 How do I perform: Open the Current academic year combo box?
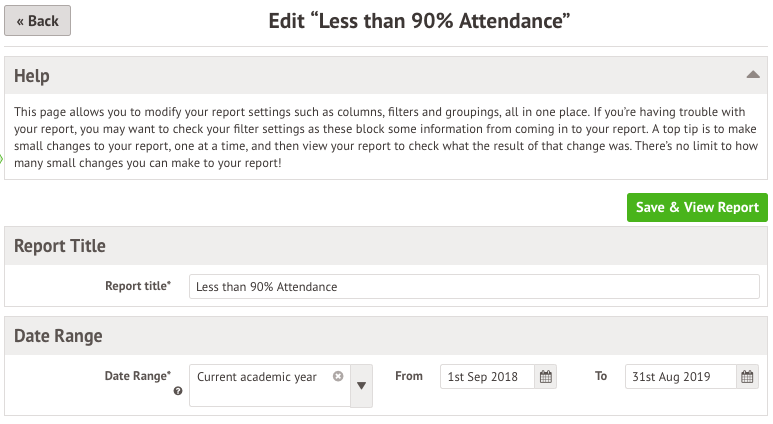[270, 386]
